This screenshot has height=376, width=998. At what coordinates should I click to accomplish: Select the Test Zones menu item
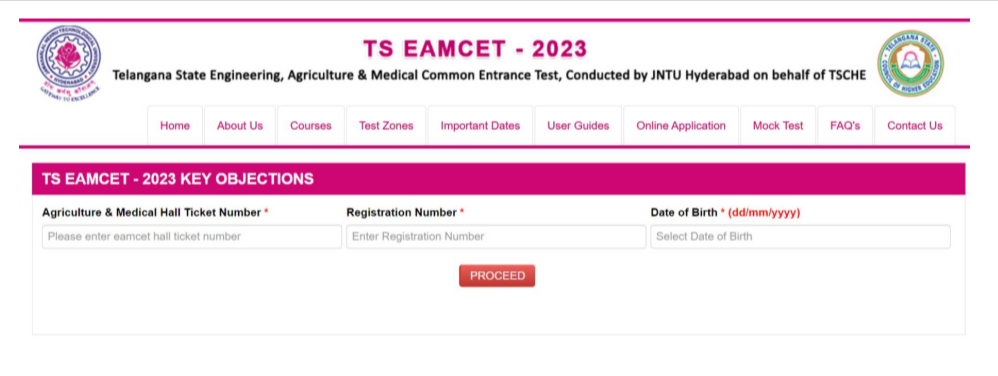coord(386,126)
